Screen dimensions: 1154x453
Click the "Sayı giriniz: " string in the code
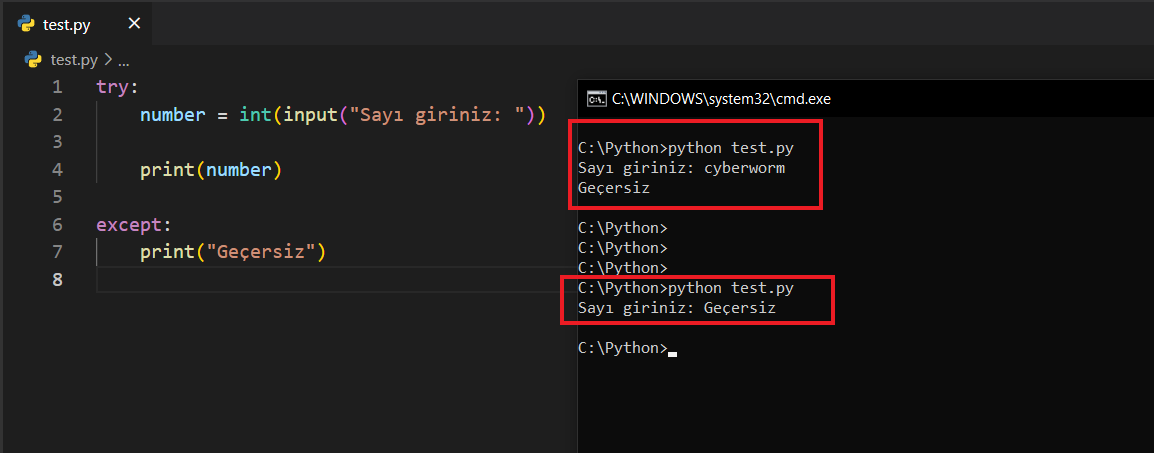(x=436, y=115)
